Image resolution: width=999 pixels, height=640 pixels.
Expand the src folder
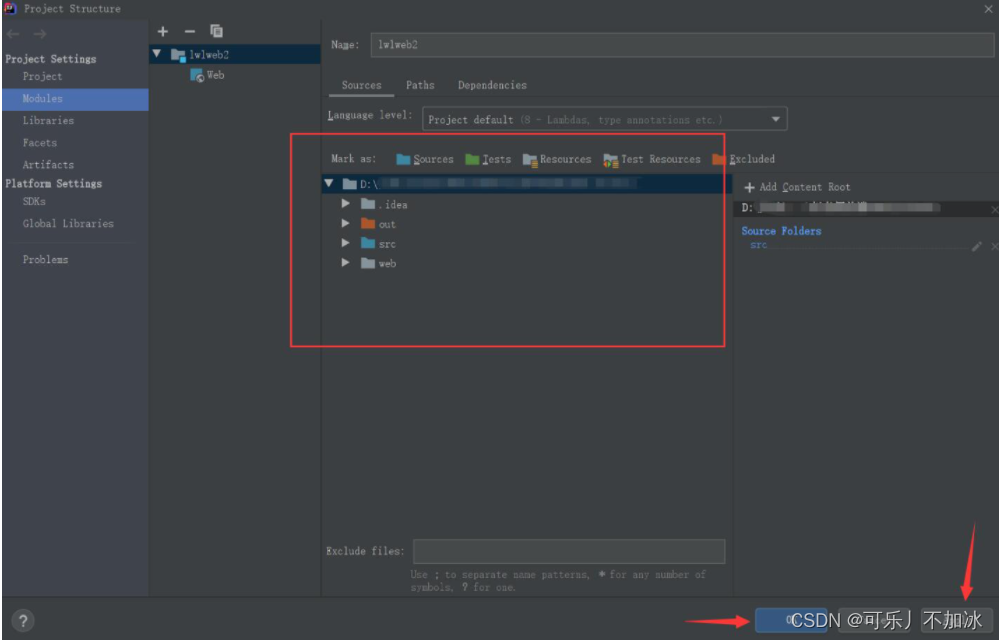[345, 243]
